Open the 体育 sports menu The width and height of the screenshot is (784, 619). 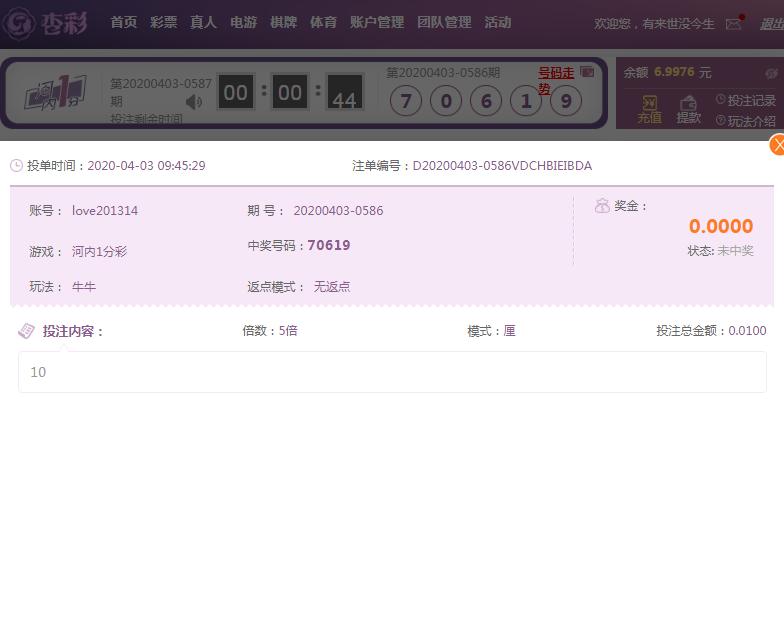pos(323,22)
